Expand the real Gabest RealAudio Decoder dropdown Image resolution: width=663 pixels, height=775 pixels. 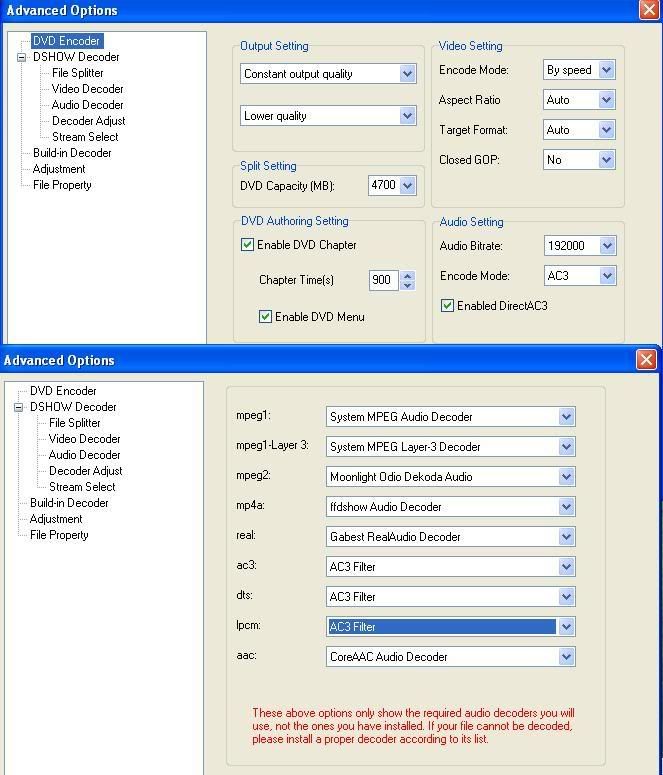[x=566, y=537]
